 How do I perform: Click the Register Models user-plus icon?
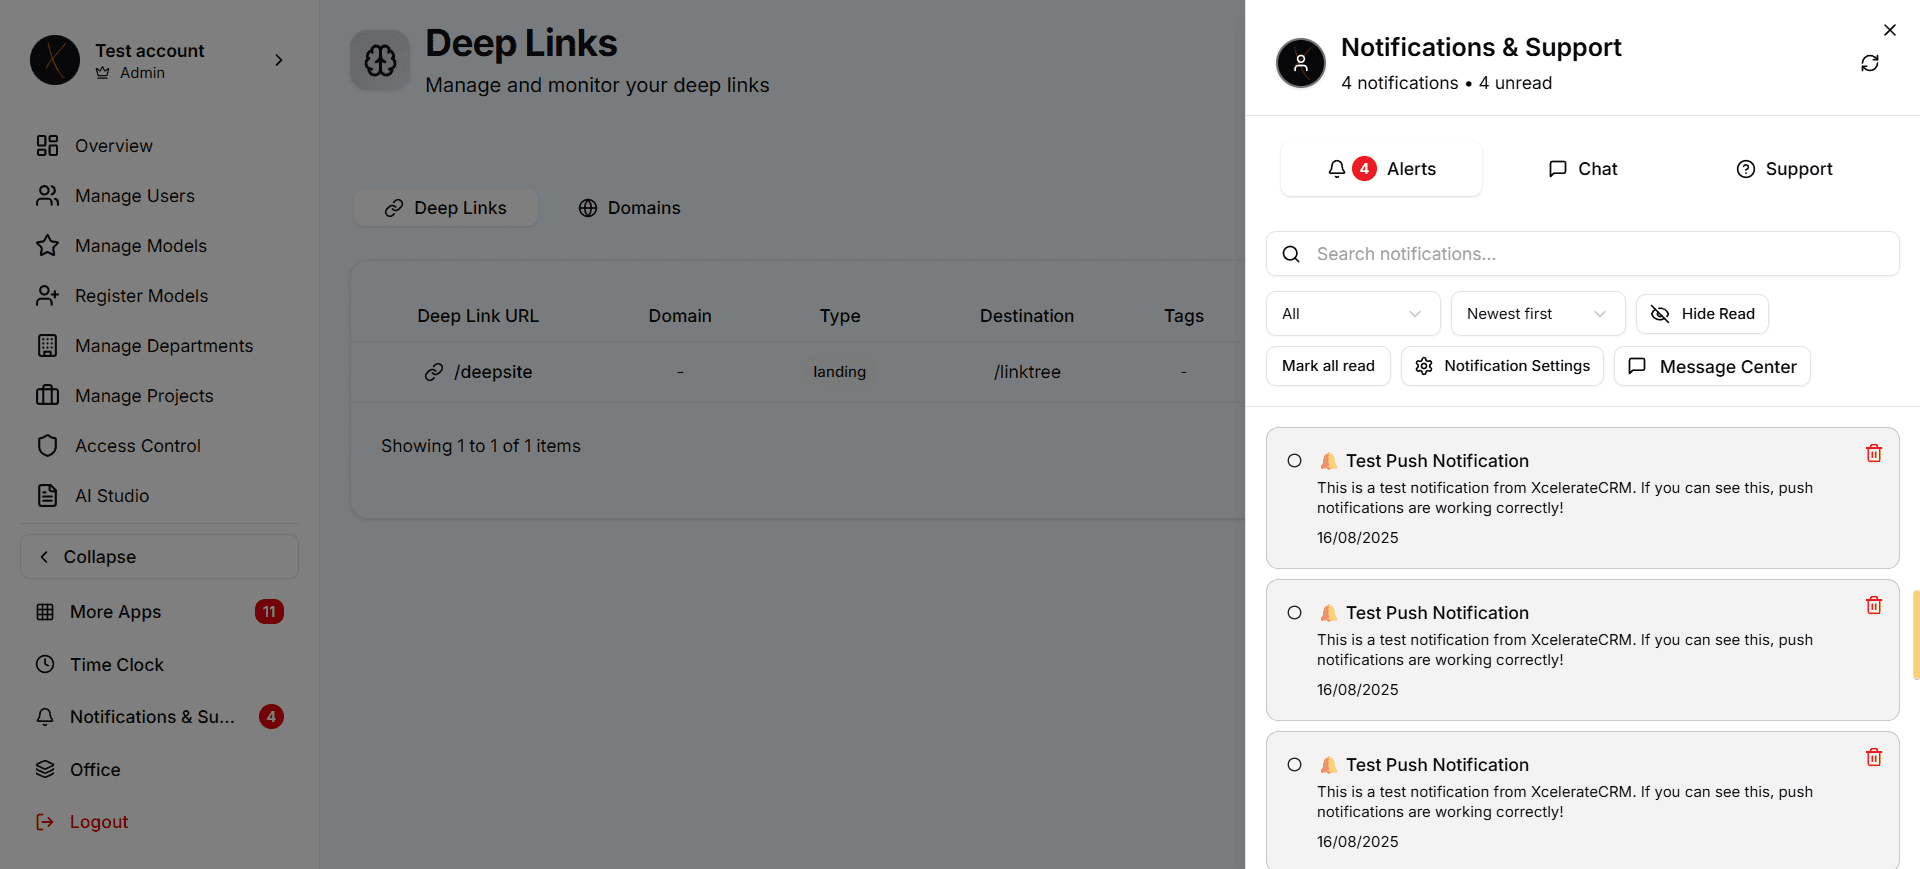pyautogui.click(x=47, y=296)
